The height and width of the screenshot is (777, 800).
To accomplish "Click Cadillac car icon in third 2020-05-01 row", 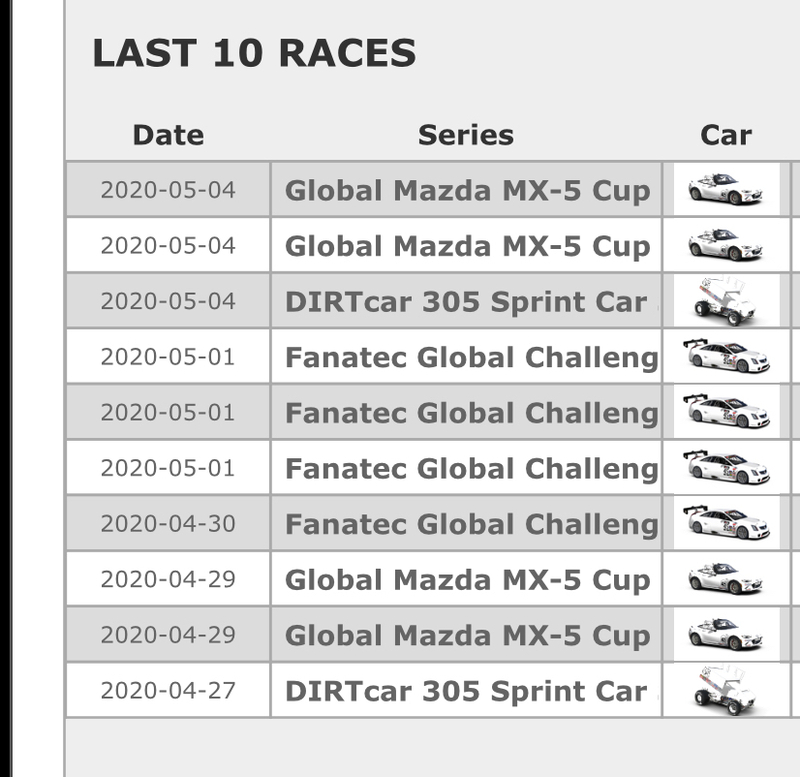I will [727, 467].
